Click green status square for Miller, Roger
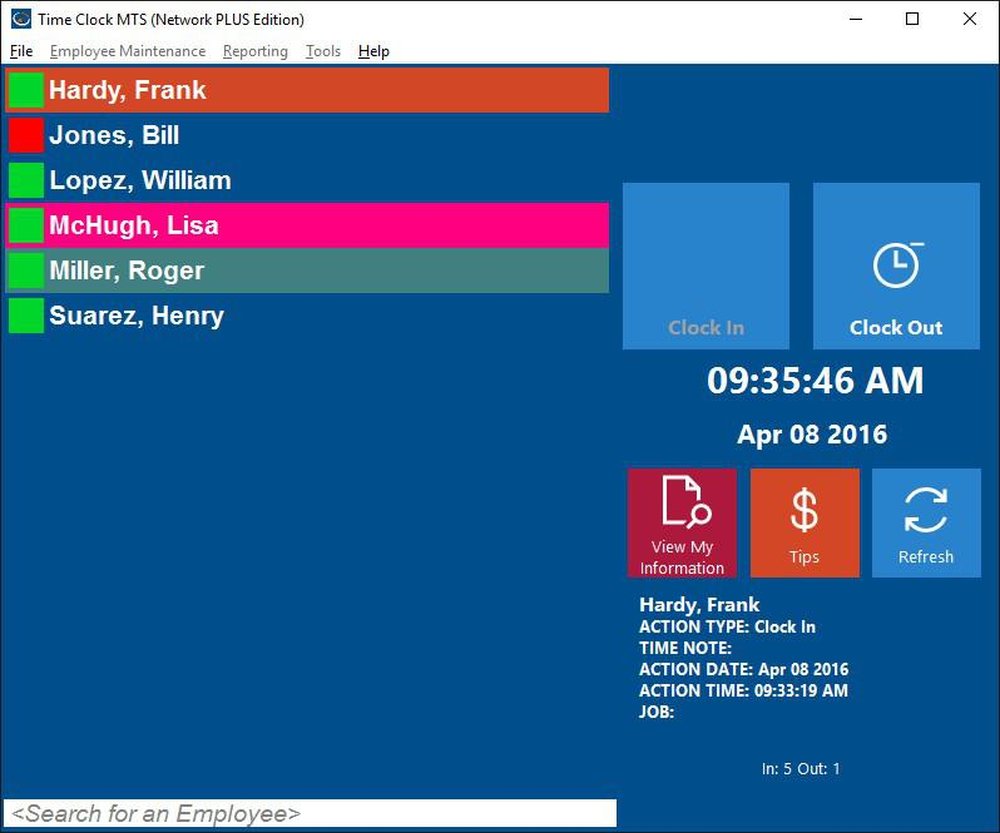This screenshot has width=1000, height=833. click(26, 270)
